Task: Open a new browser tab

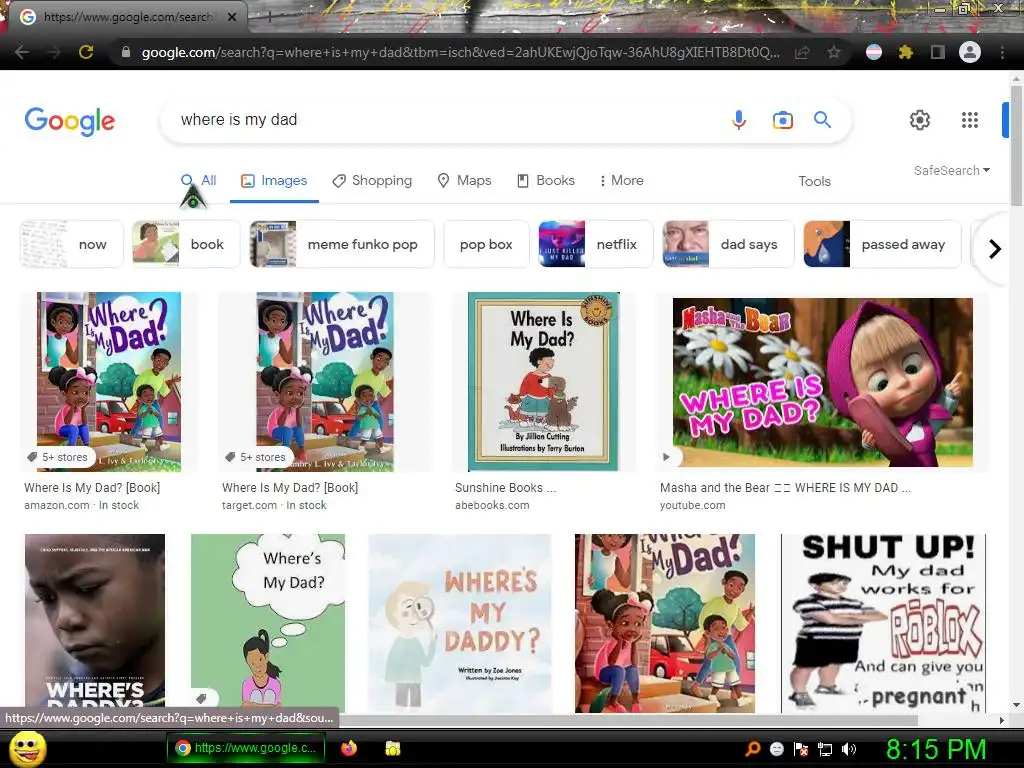Action: coord(268,17)
